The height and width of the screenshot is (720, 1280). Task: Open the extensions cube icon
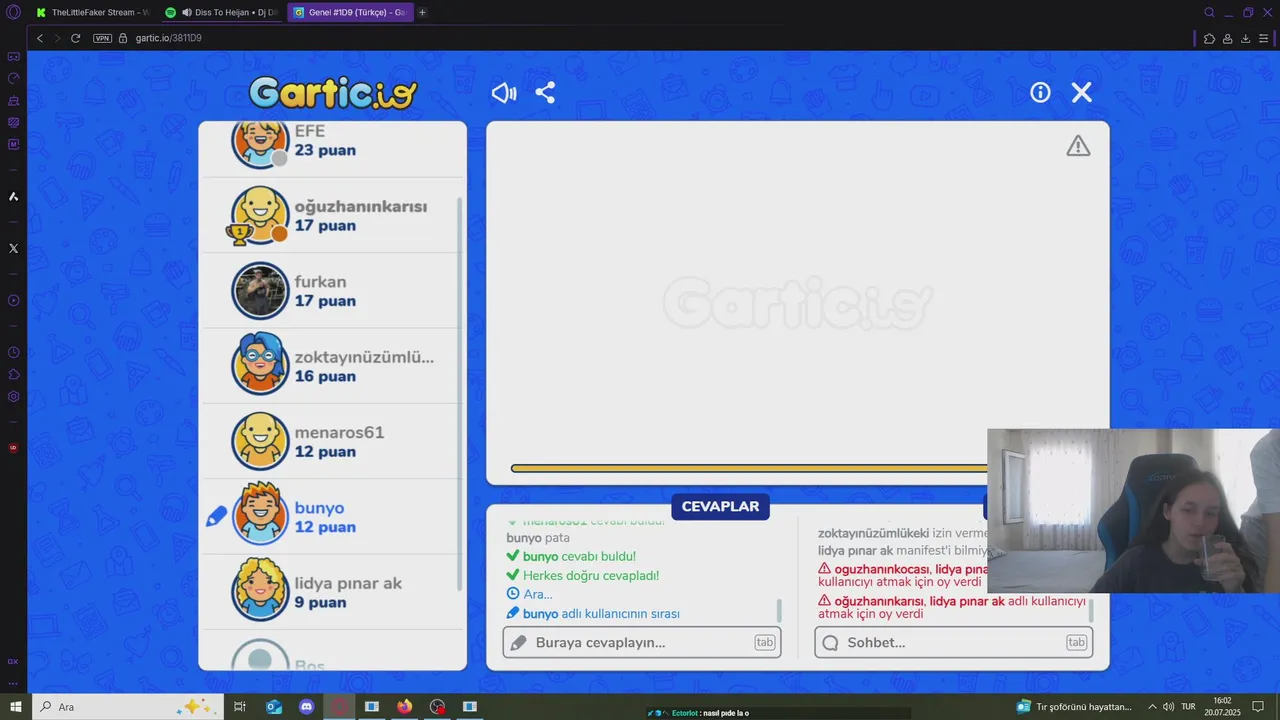click(1210, 38)
